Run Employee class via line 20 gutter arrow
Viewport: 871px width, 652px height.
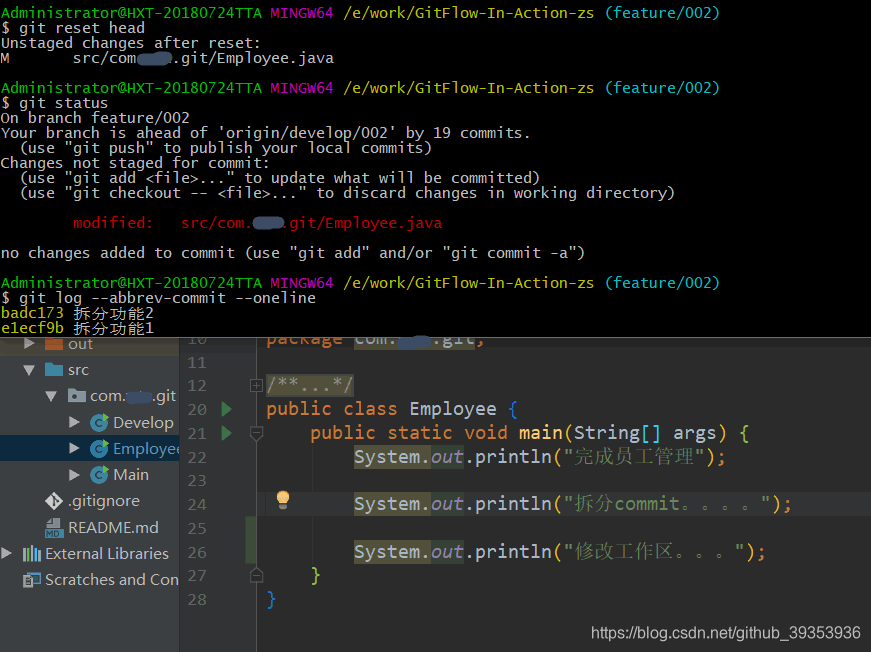[x=226, y=409]
